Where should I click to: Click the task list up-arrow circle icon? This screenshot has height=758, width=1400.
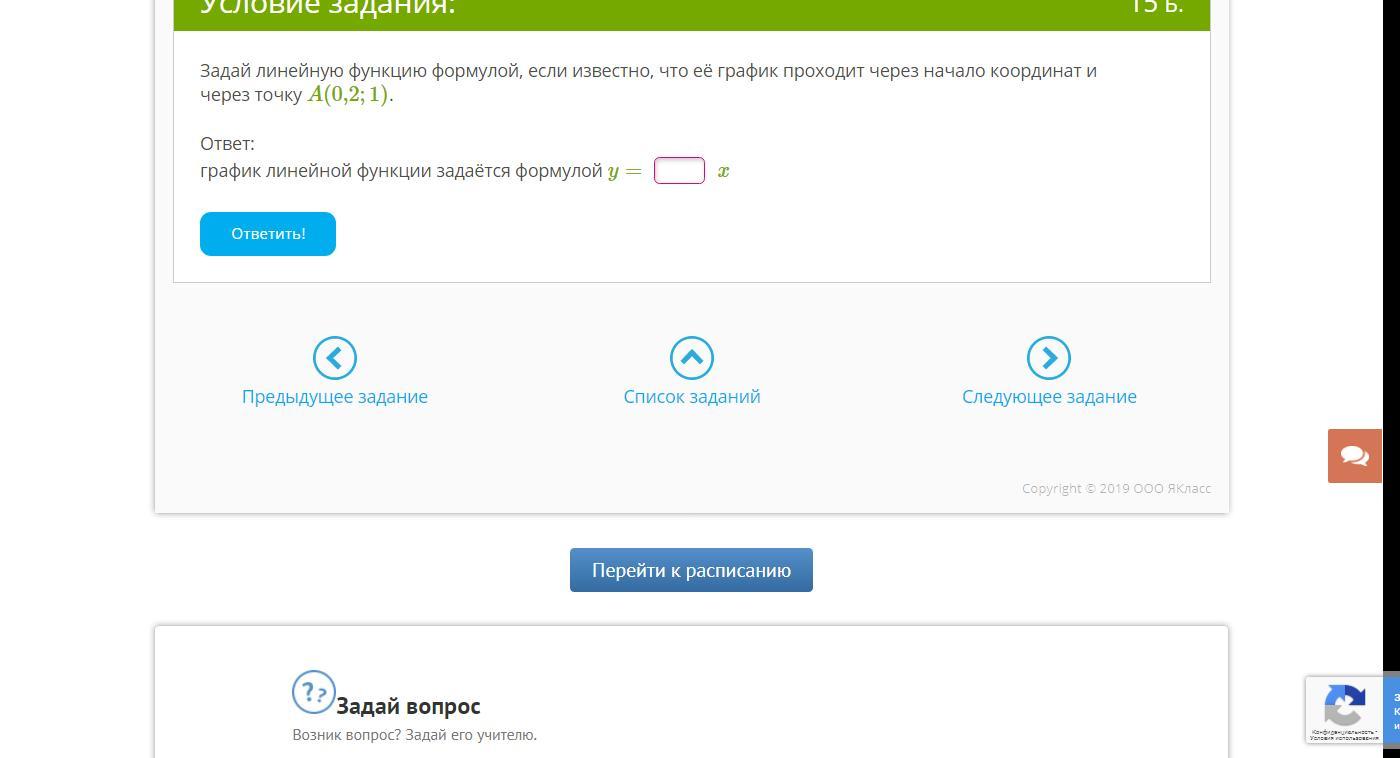(x=691, y=358)
